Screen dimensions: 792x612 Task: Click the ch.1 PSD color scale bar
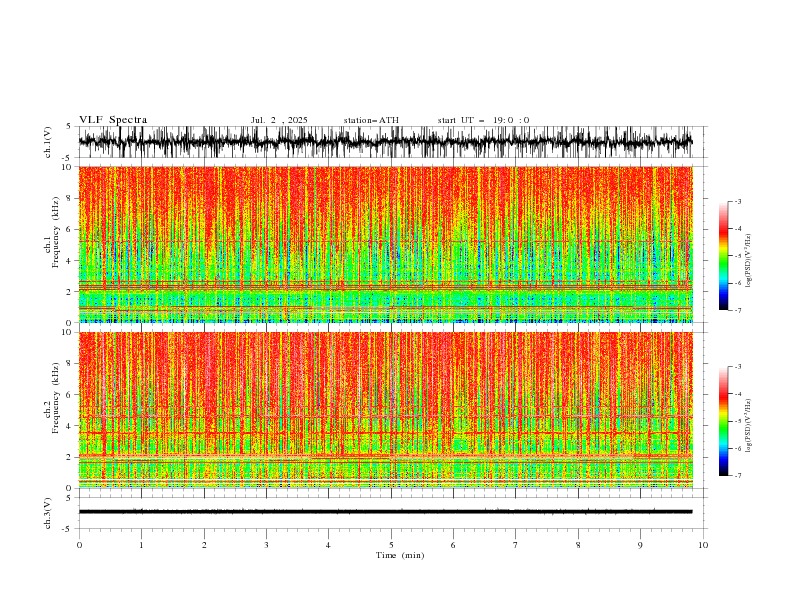[723, 255]
